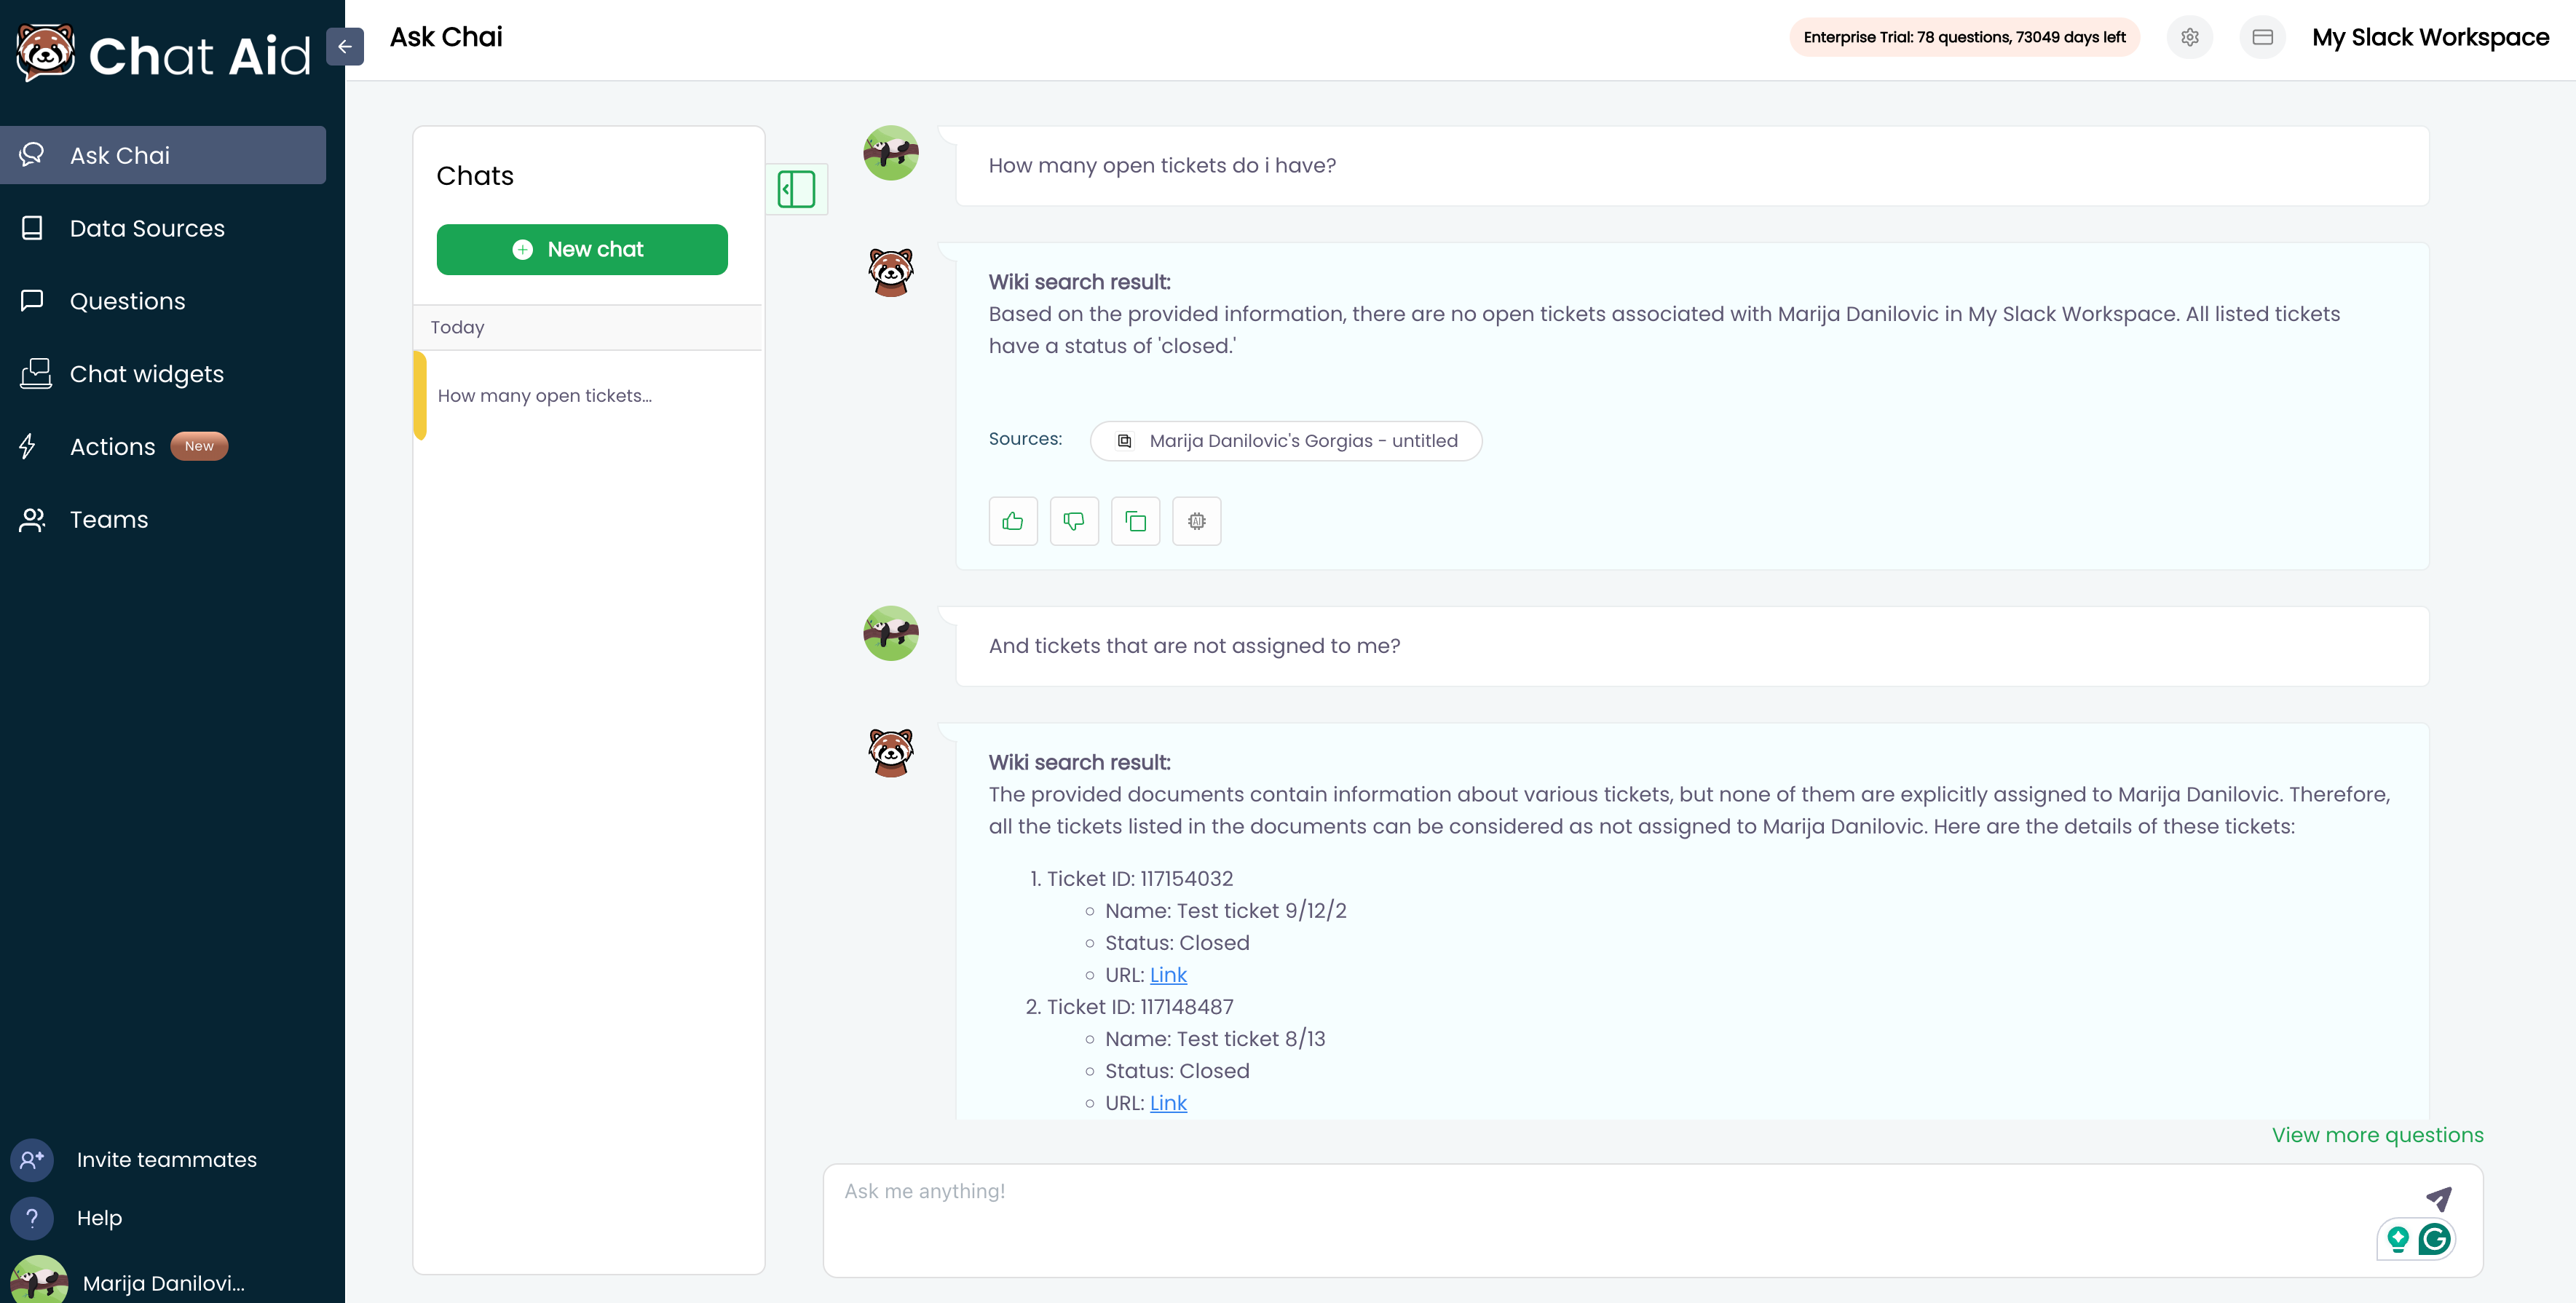Viewport: 2576px width, 1303px height.
Task: Start a New chat
Action: pyautogui.click(x=582, y=249)
